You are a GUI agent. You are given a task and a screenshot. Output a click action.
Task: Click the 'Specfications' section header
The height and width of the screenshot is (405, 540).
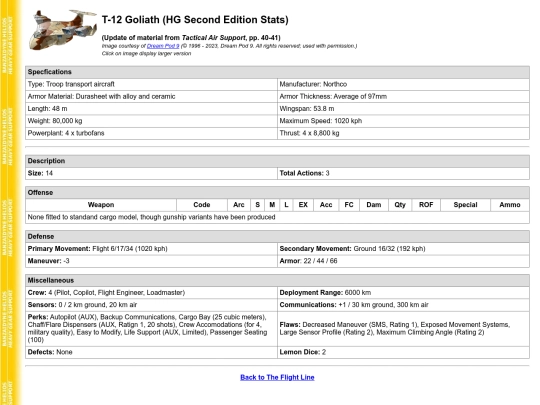click(x=277, y=72)
